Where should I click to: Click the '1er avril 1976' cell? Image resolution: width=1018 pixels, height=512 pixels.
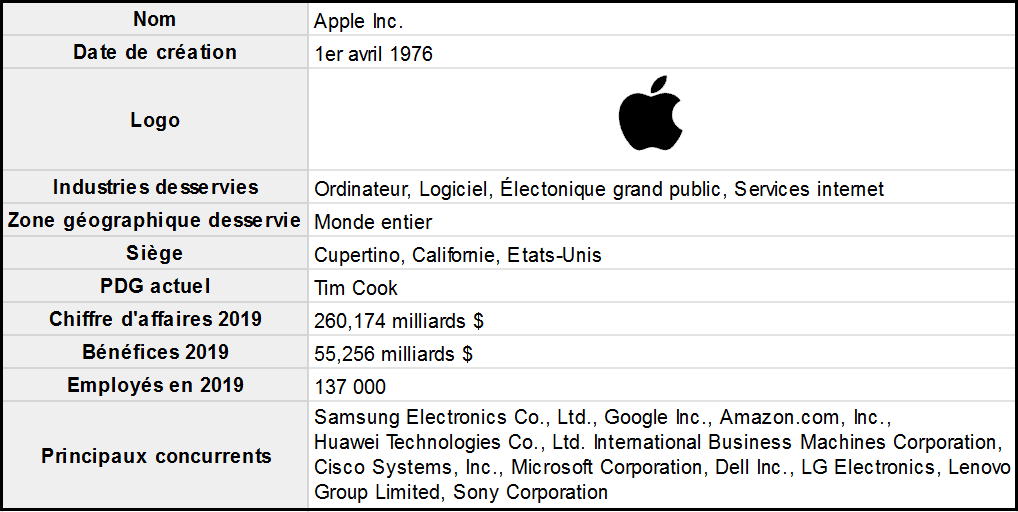[374, 54]
